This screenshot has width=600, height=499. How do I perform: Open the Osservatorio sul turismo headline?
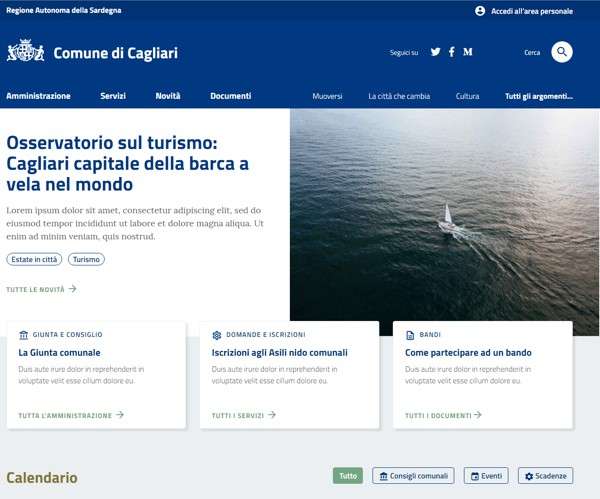click(128, 163)
